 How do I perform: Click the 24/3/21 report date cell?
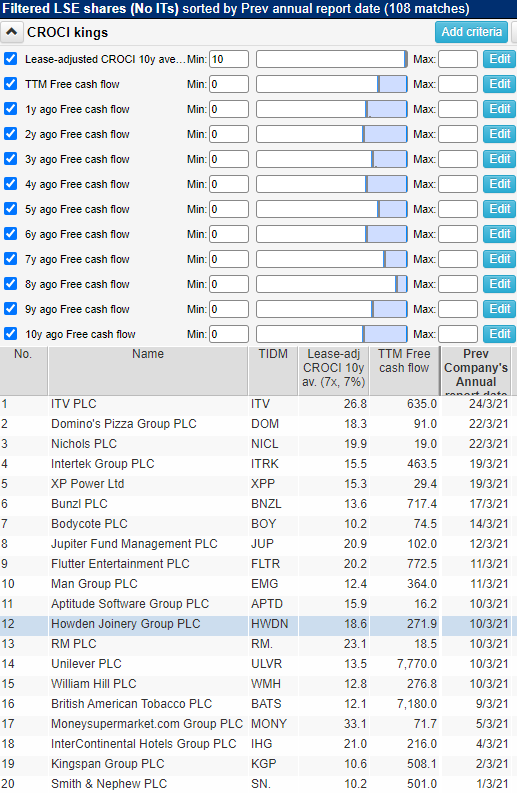click(488, 404)
